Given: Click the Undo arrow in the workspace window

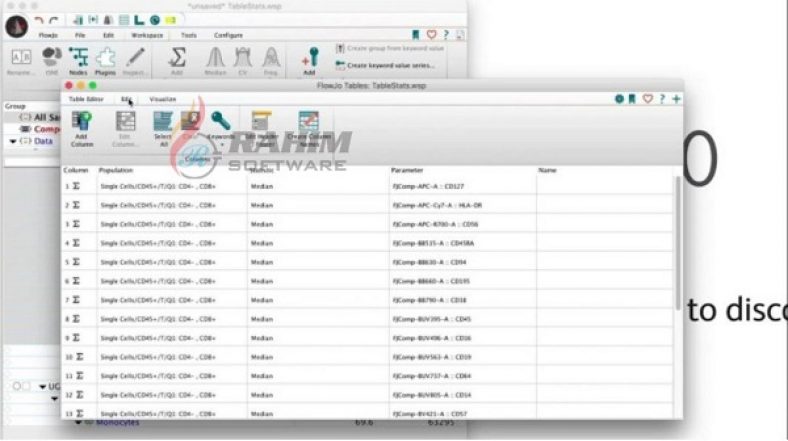Looking at the screenshot, I should click(x=39, y=20).
